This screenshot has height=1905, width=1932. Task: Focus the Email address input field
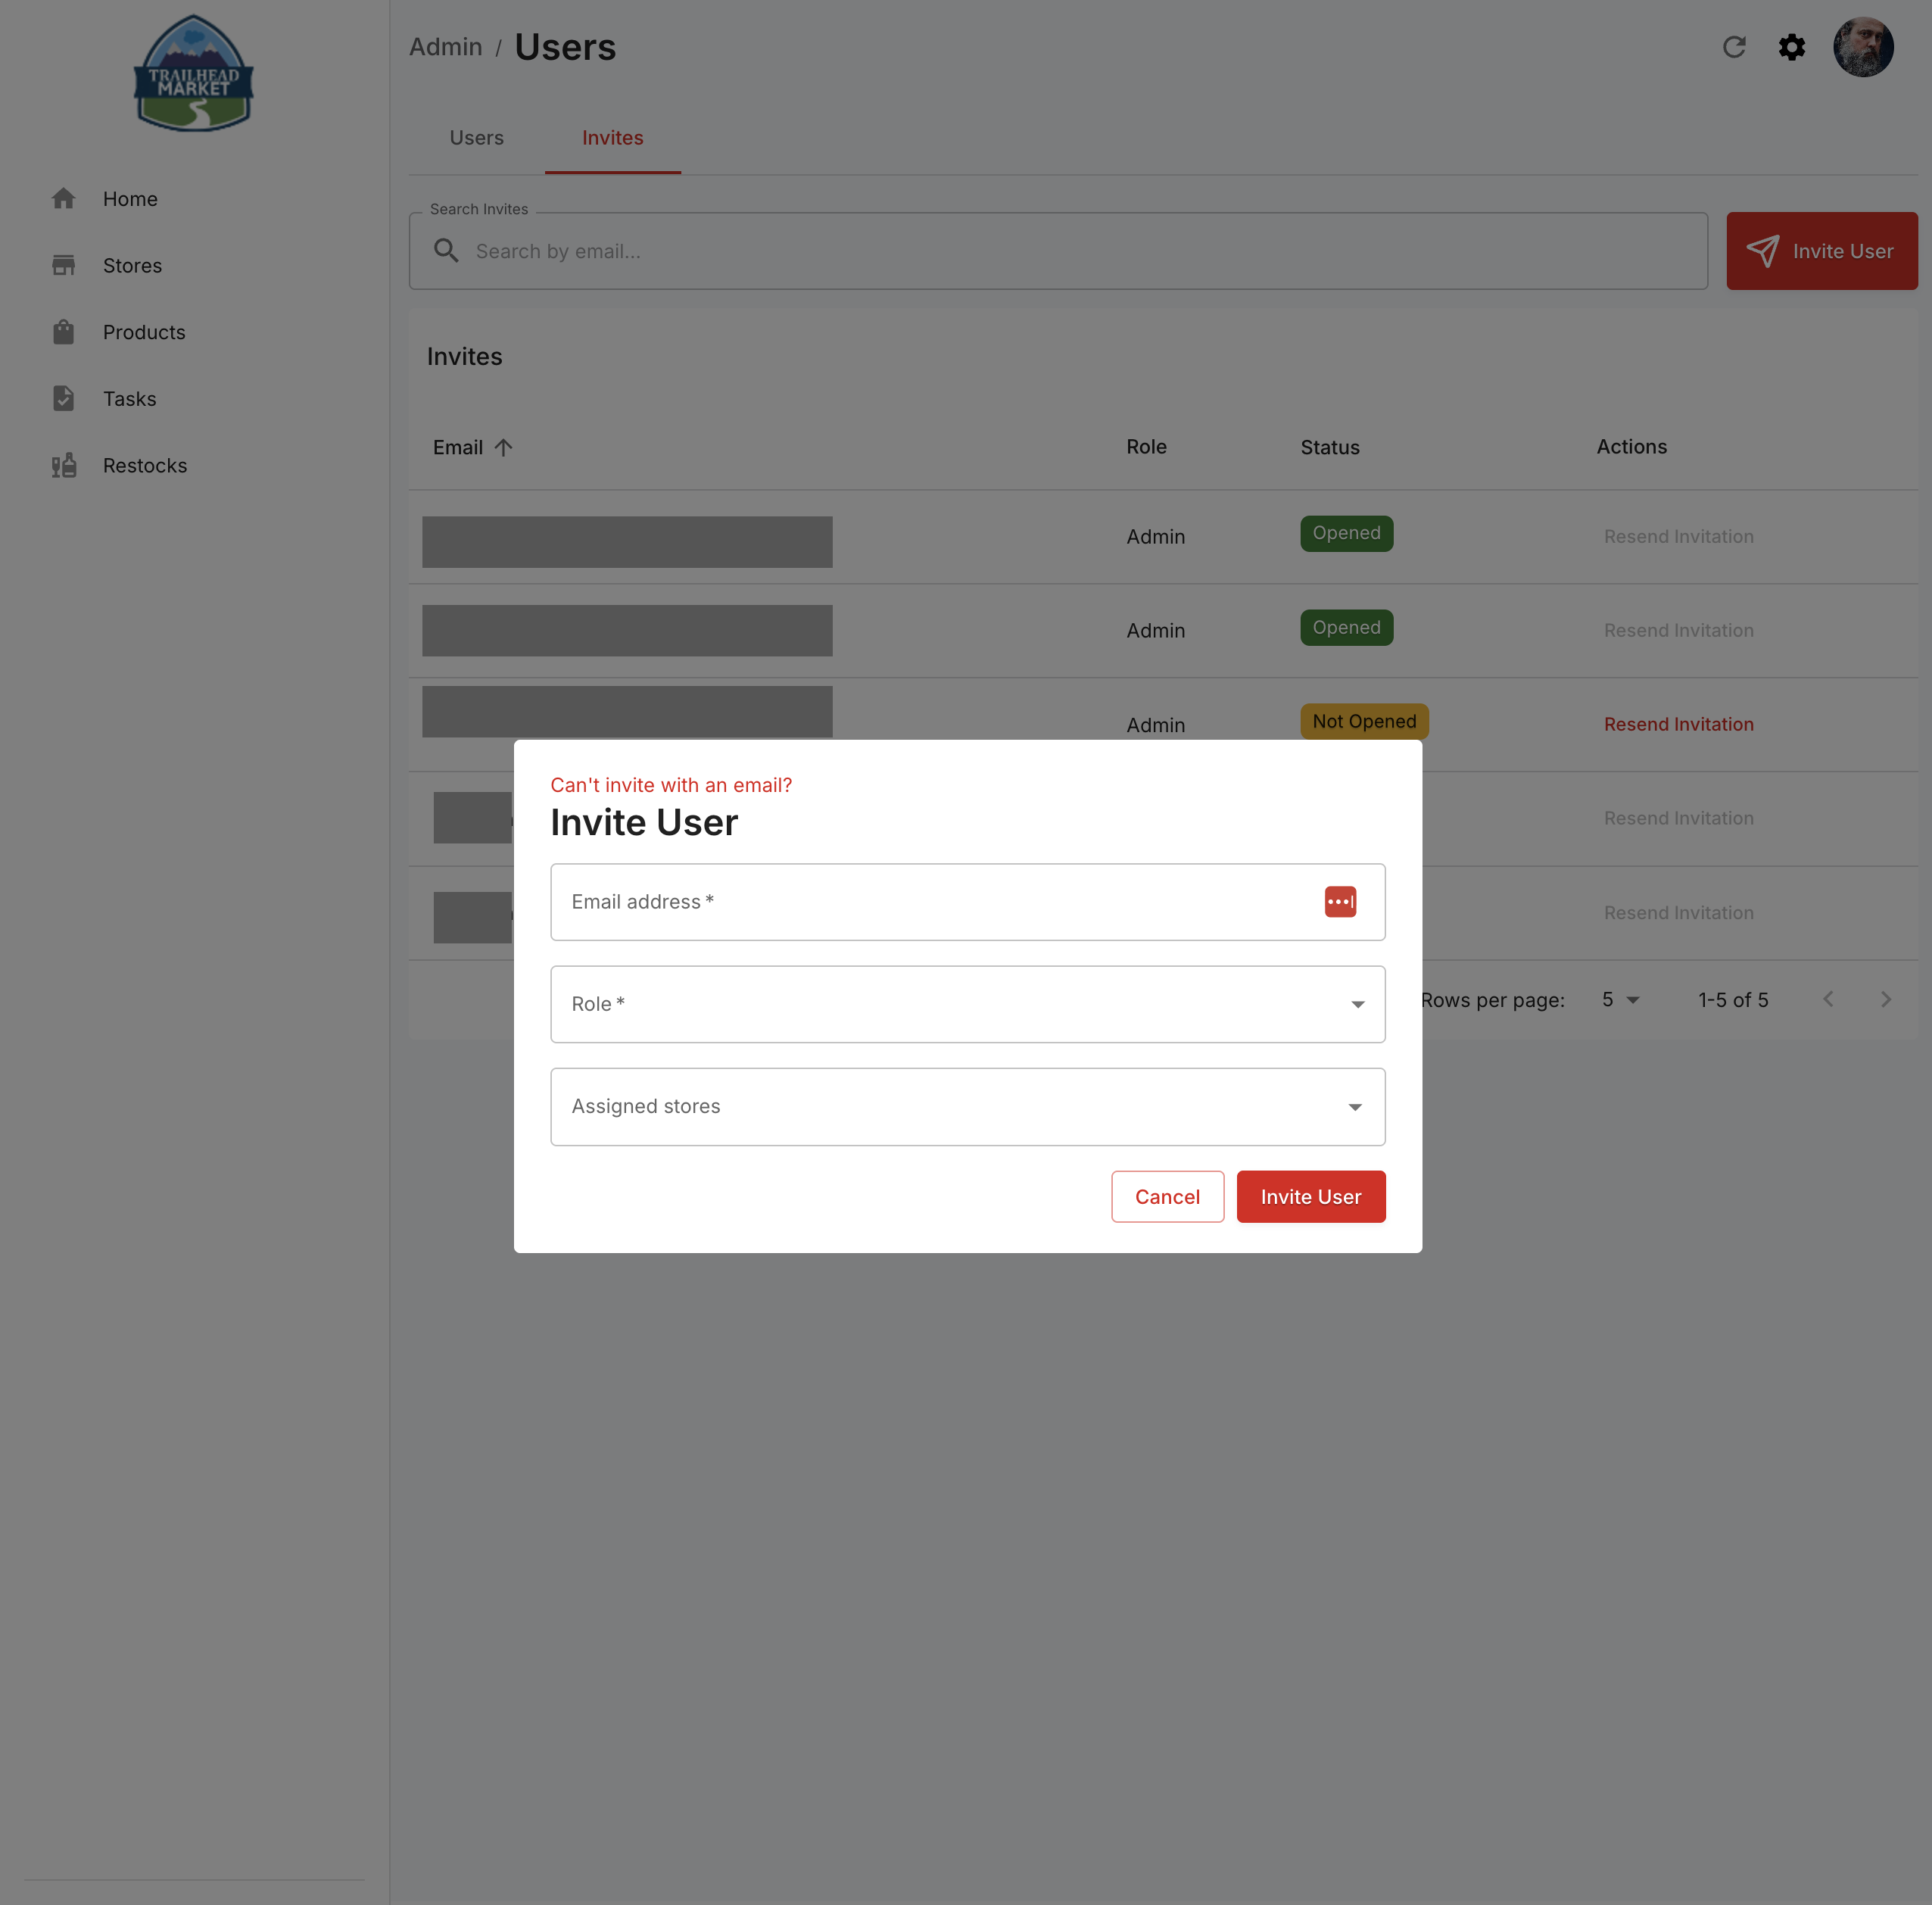tap(967, 901)
